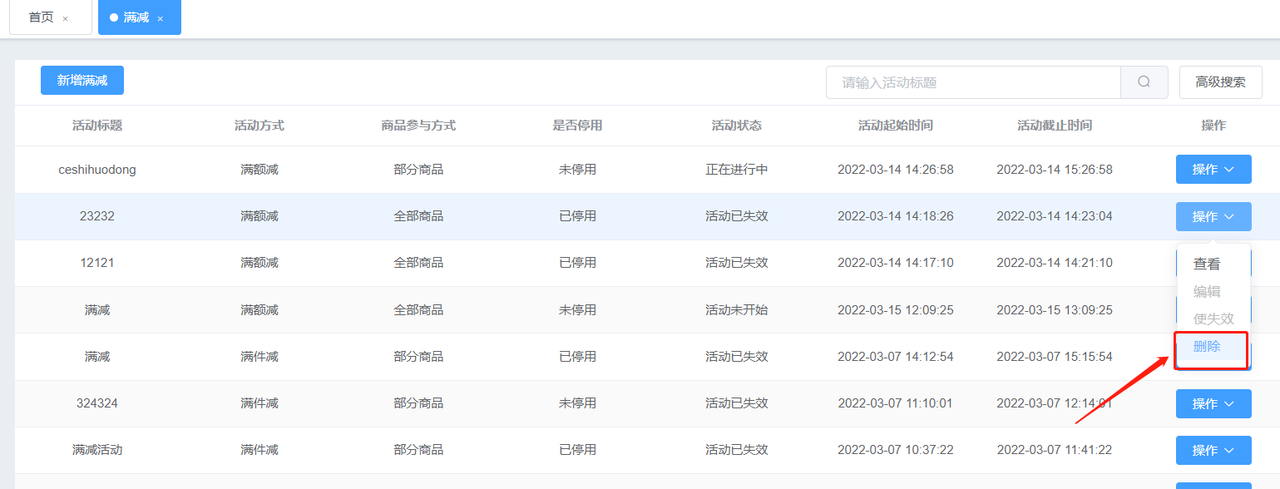The image size is (1280, 489).
Task: Choose 使失效 in the dropdown menu
Action: [1213, 319]
